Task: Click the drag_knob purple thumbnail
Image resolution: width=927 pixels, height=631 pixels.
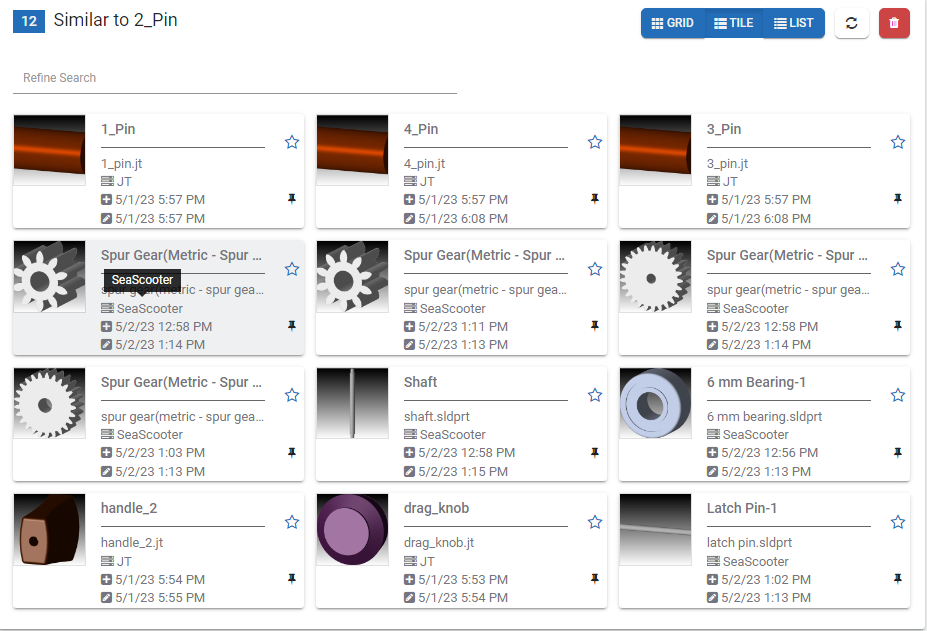Action: click(352, 529)
